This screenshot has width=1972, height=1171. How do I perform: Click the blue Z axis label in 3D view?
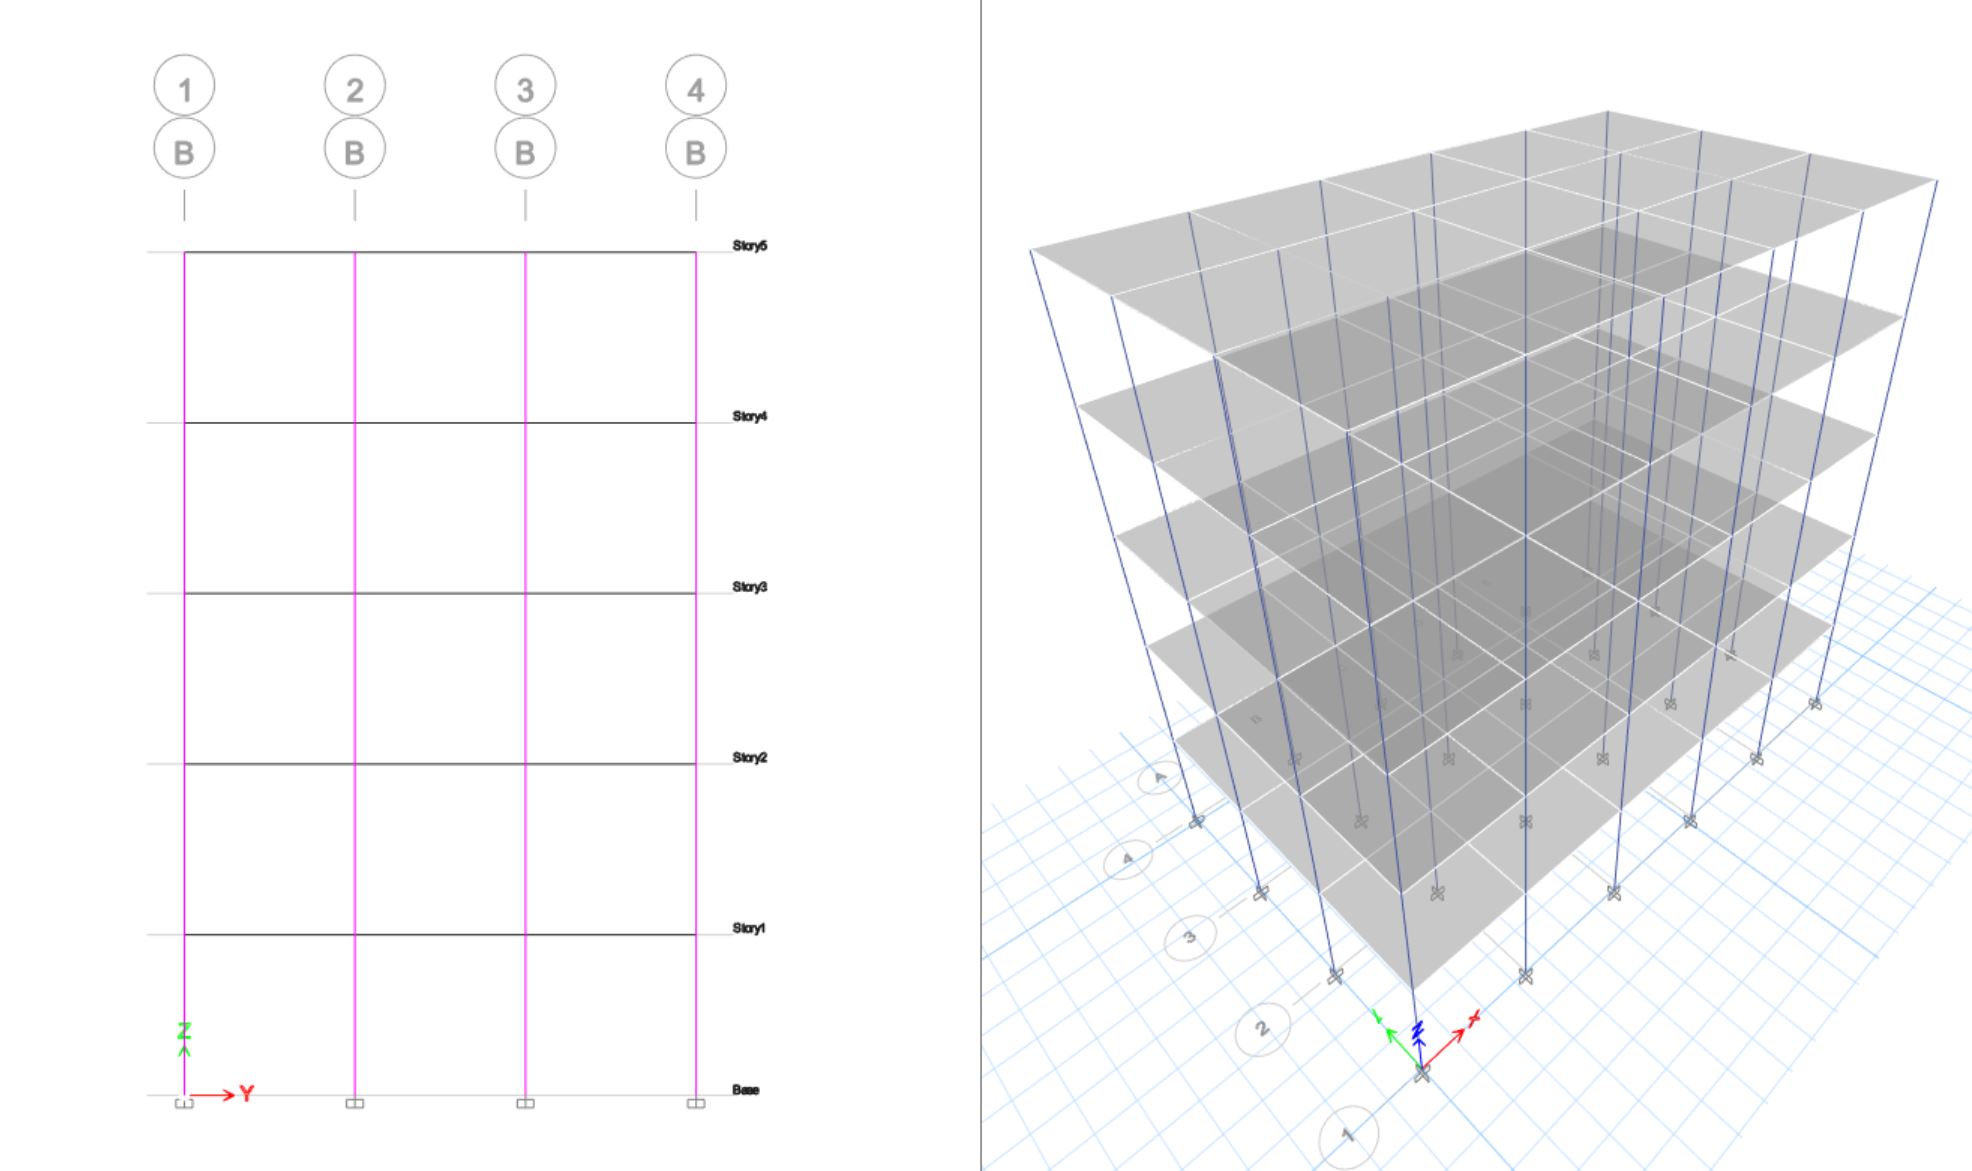pos(1417,1032)
